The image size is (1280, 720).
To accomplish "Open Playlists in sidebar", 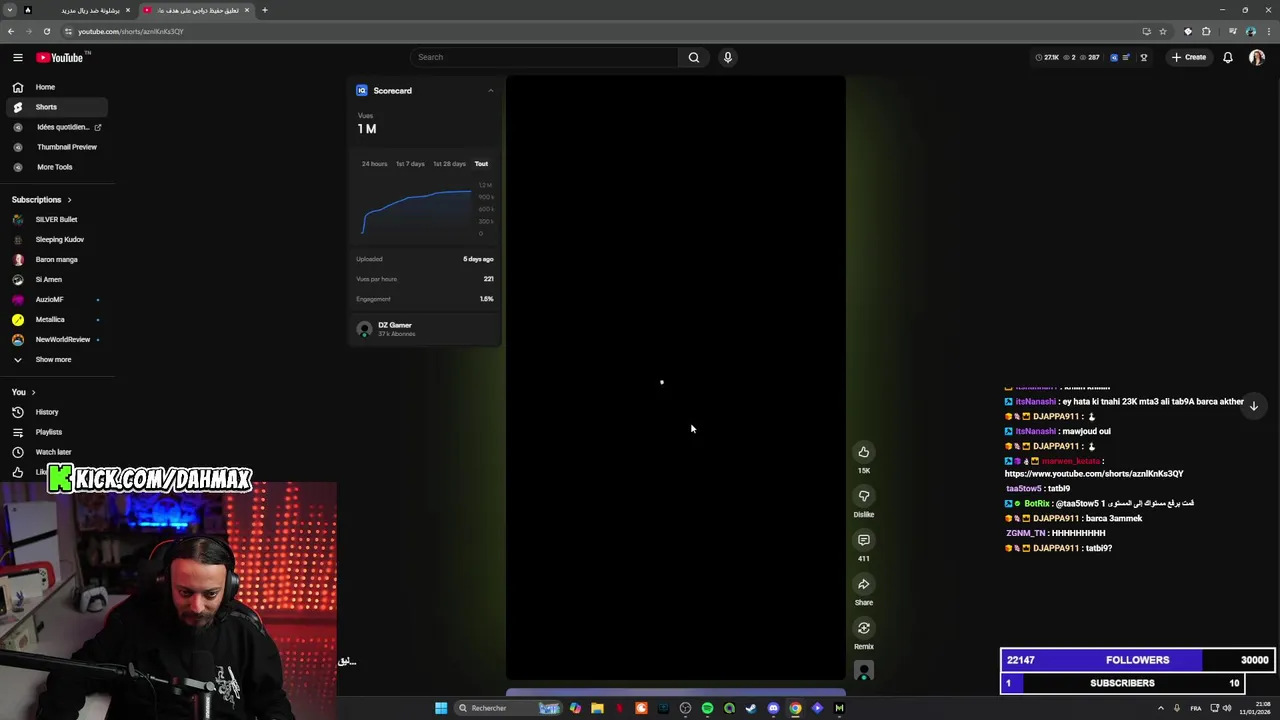I will (56, 432).
